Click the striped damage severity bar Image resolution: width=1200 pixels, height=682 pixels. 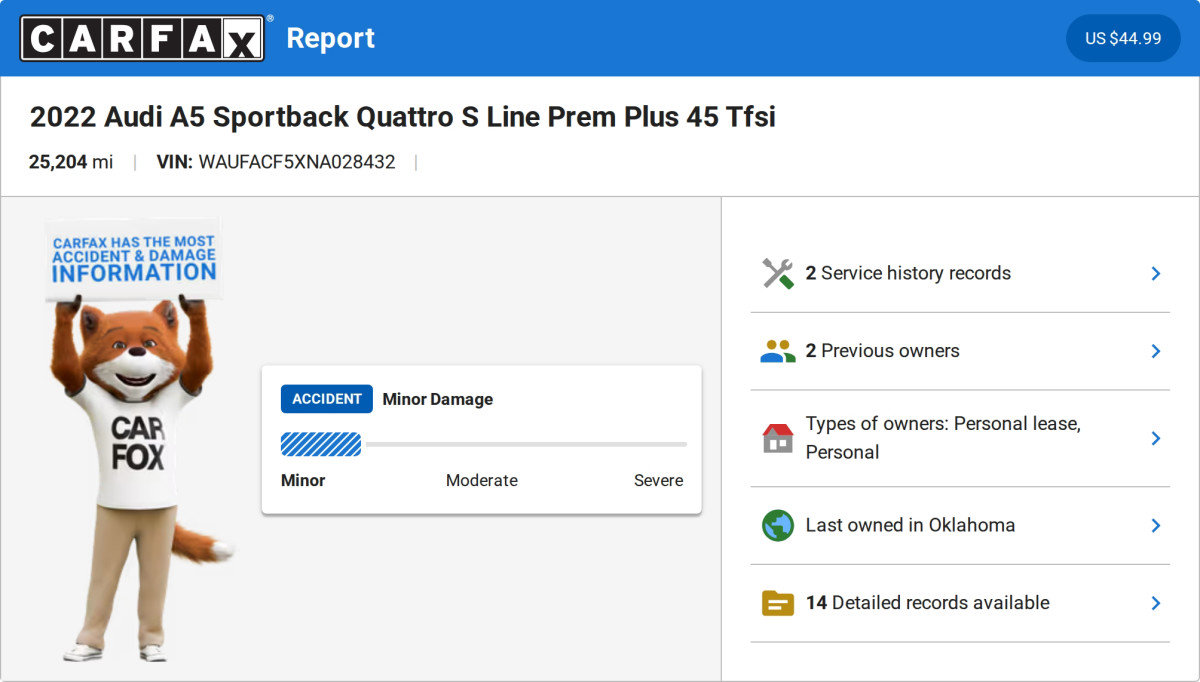coord(321,444)
